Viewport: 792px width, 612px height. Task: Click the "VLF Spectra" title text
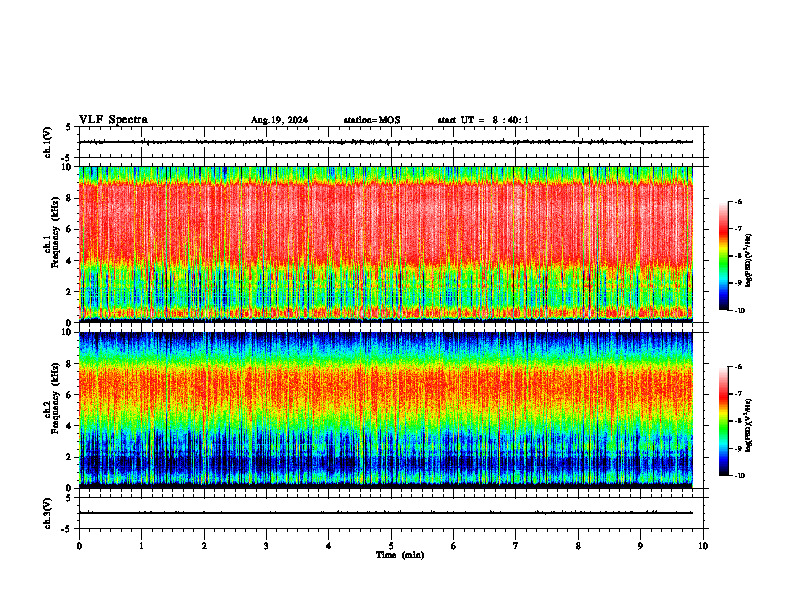click(113, 120)
